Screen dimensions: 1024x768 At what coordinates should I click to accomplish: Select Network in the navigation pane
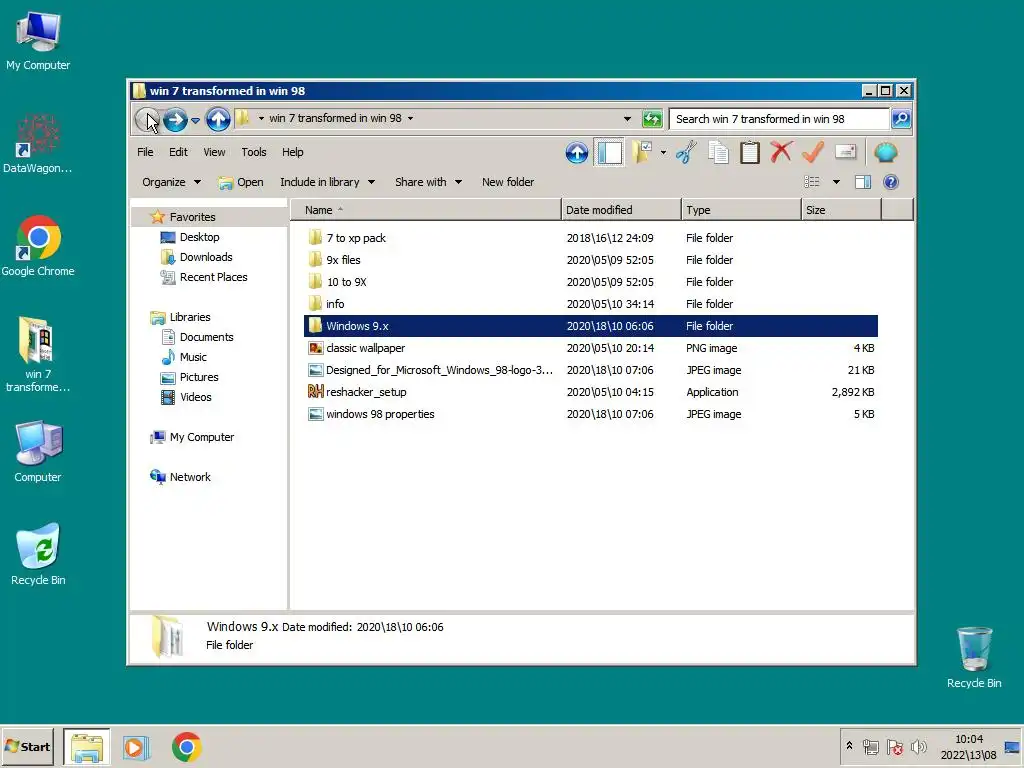point(180,477)
